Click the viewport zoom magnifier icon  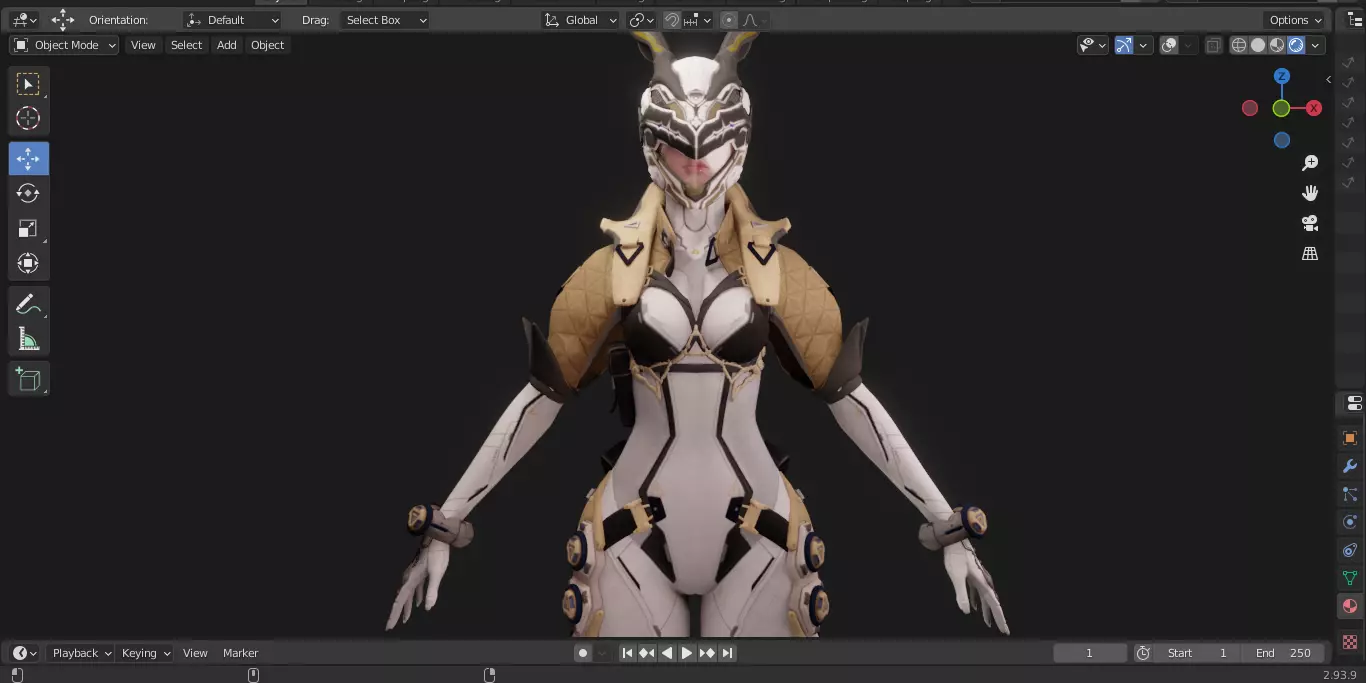point(1310,163)
